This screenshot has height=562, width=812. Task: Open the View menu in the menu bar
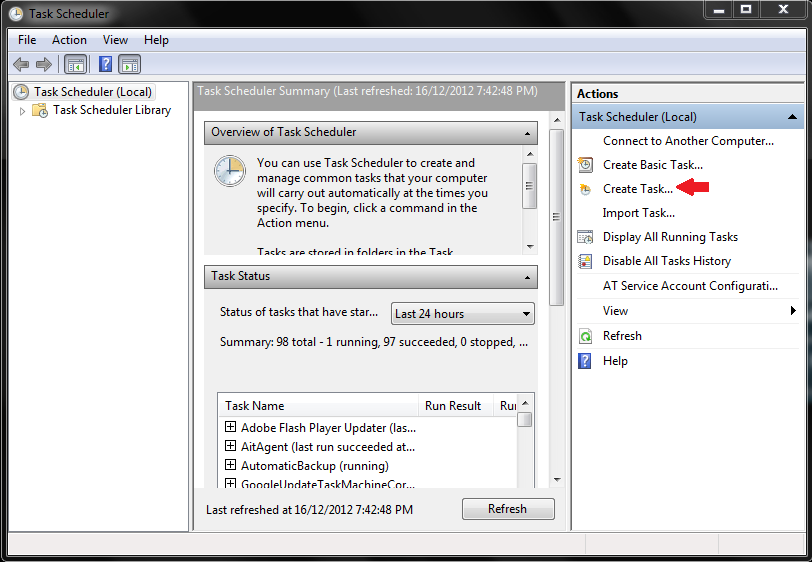click(x=115, y=40)
